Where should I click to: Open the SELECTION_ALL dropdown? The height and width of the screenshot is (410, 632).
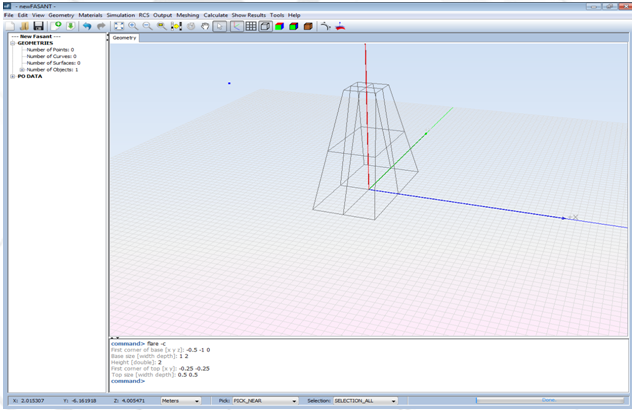pos(366,400)
